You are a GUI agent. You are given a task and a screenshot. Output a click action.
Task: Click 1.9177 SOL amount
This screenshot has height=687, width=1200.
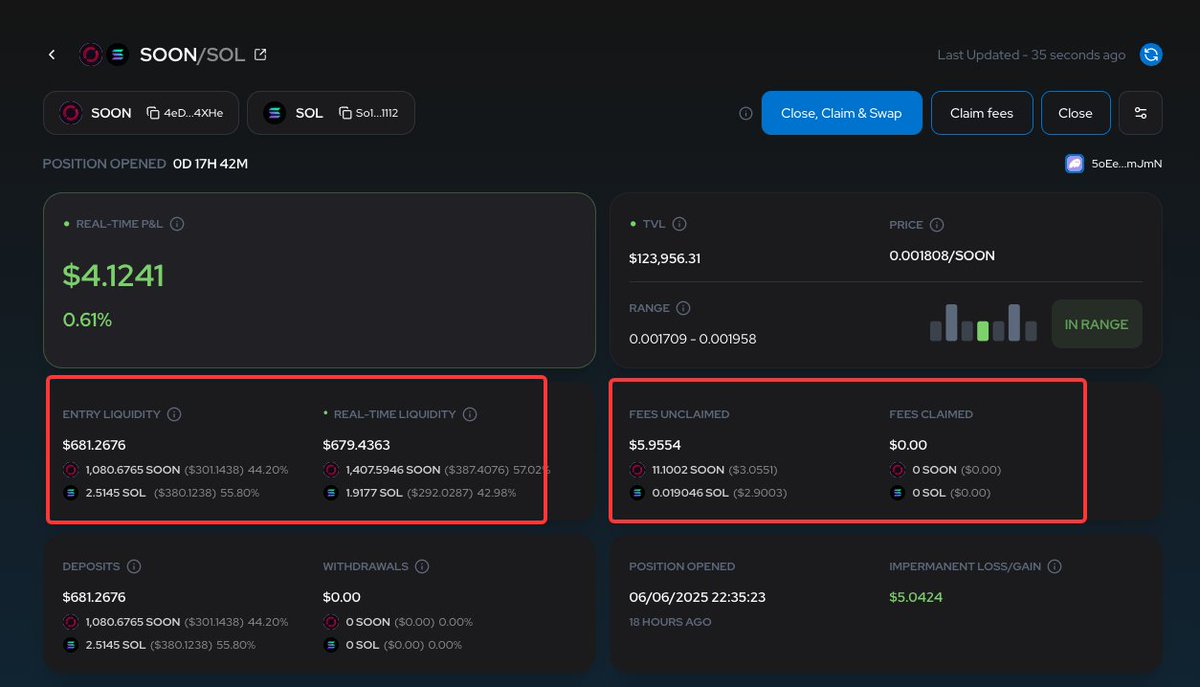(x=375, y=493)
